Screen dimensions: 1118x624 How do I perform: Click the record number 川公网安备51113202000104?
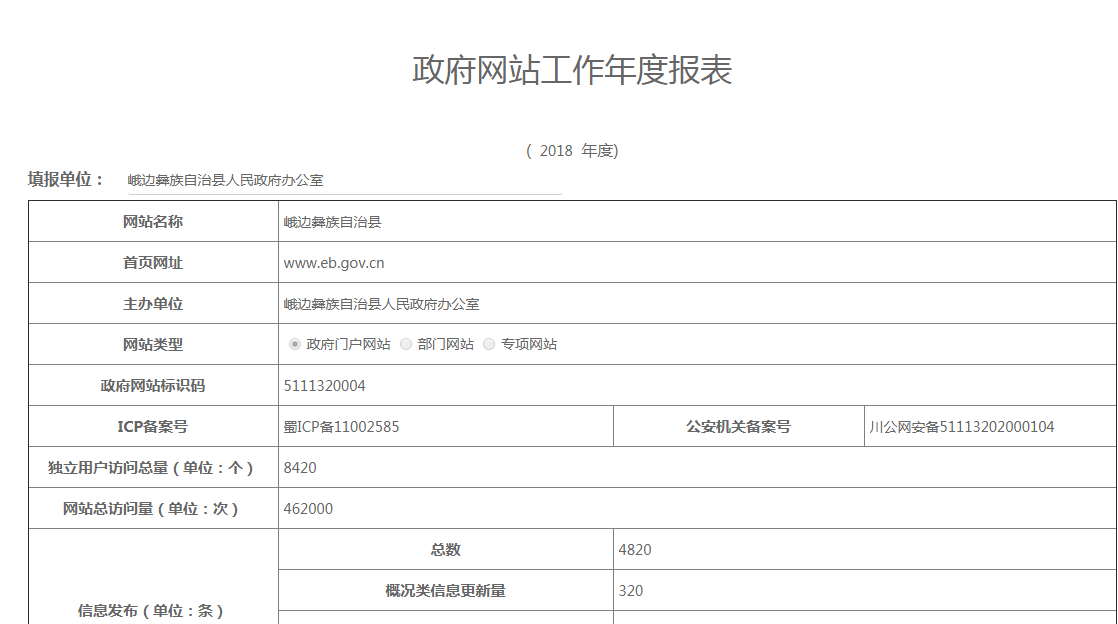(x=961, y=427)
